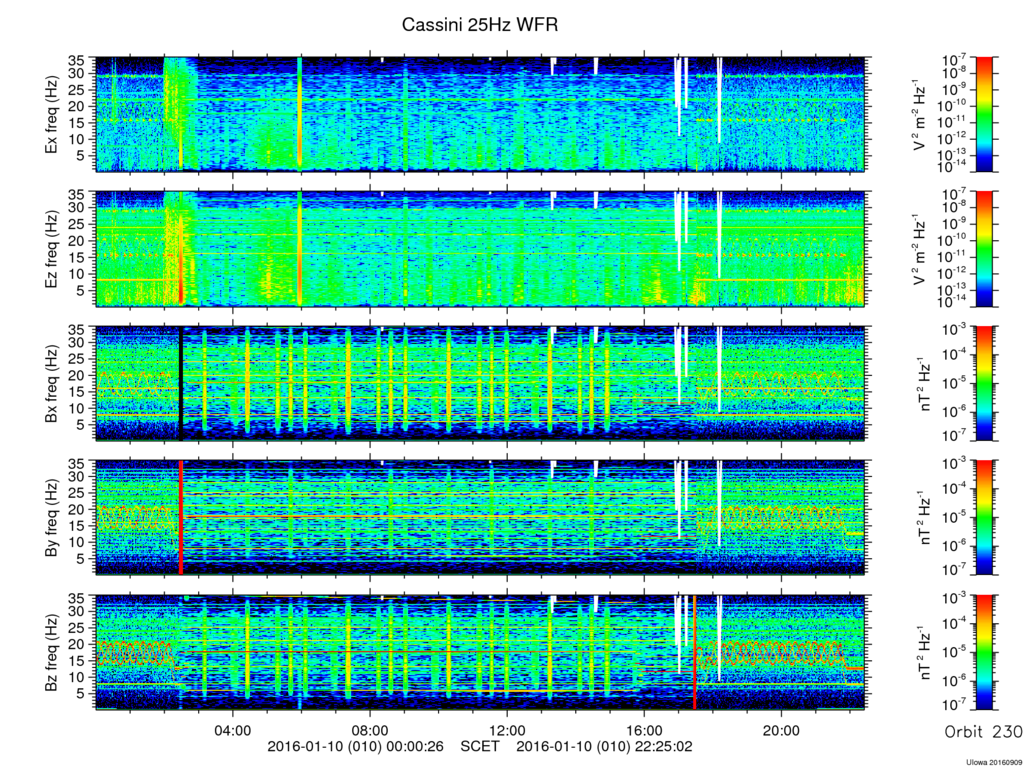Click inside the Bz spectrogram panel

click(x=480, y=652)
